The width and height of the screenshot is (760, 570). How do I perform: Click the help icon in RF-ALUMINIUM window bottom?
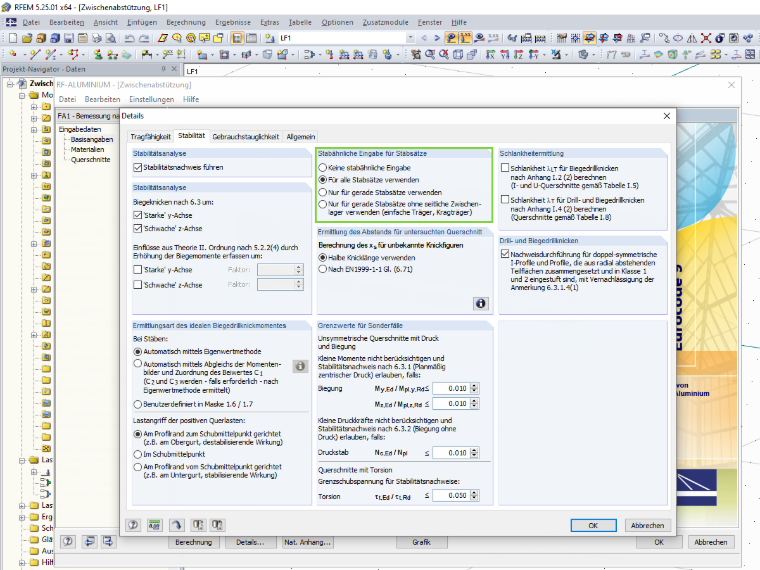point(68,542)
